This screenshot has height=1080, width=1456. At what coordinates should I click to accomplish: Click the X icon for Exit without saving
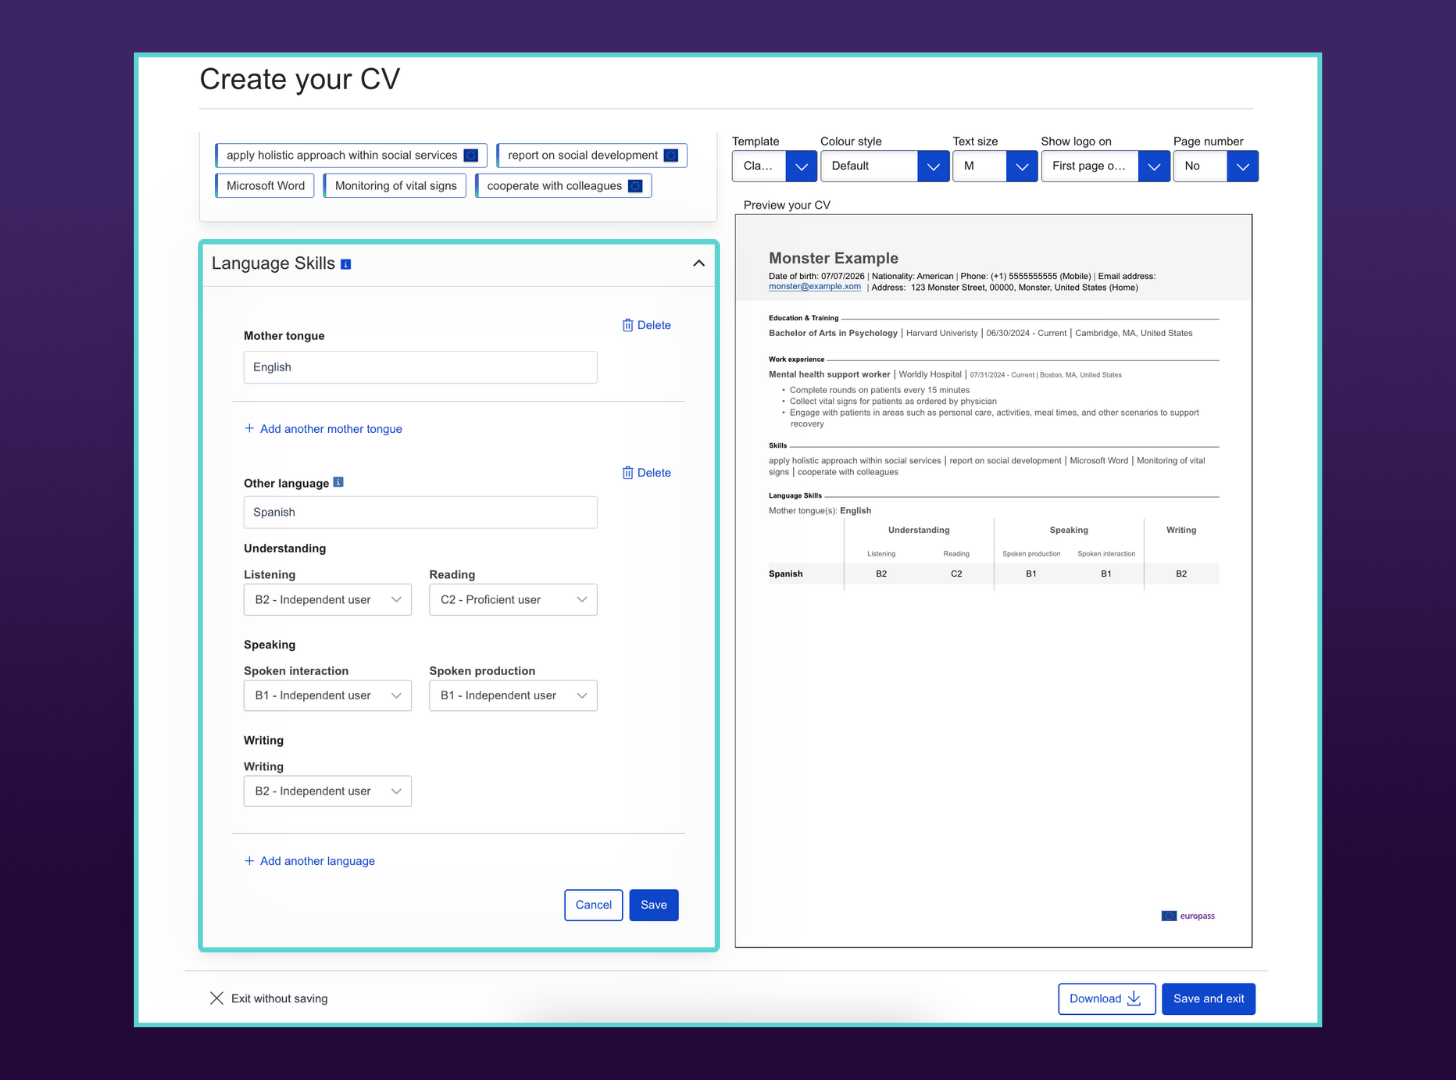click(x=216, y=998)
